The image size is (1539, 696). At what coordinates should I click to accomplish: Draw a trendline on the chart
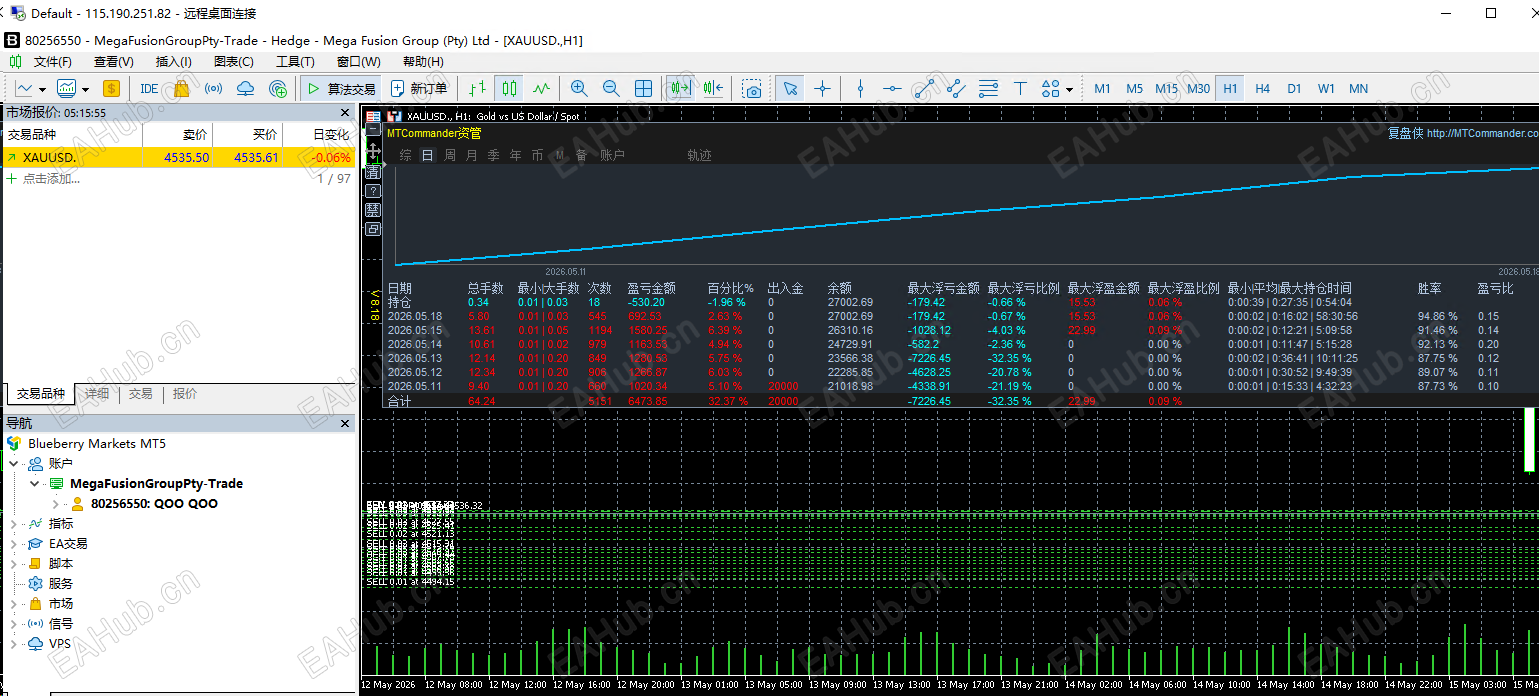tap(925, 88)
